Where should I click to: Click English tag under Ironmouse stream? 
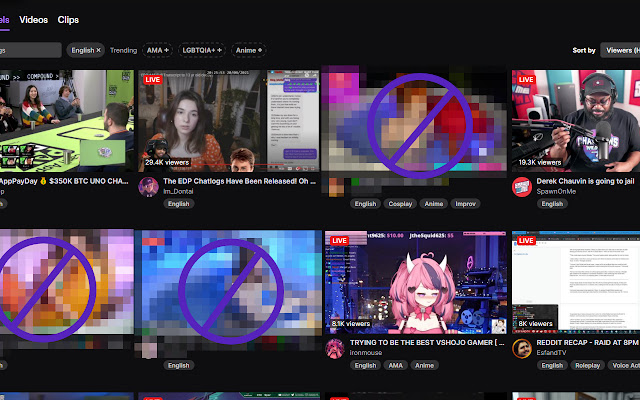click(365, 365)
